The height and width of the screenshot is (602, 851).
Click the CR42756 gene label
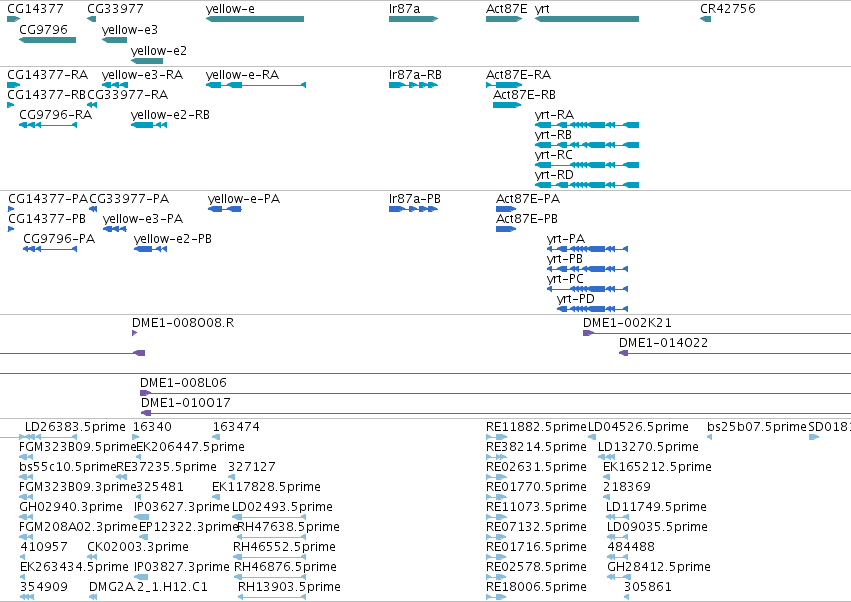[x=727, y=9]
